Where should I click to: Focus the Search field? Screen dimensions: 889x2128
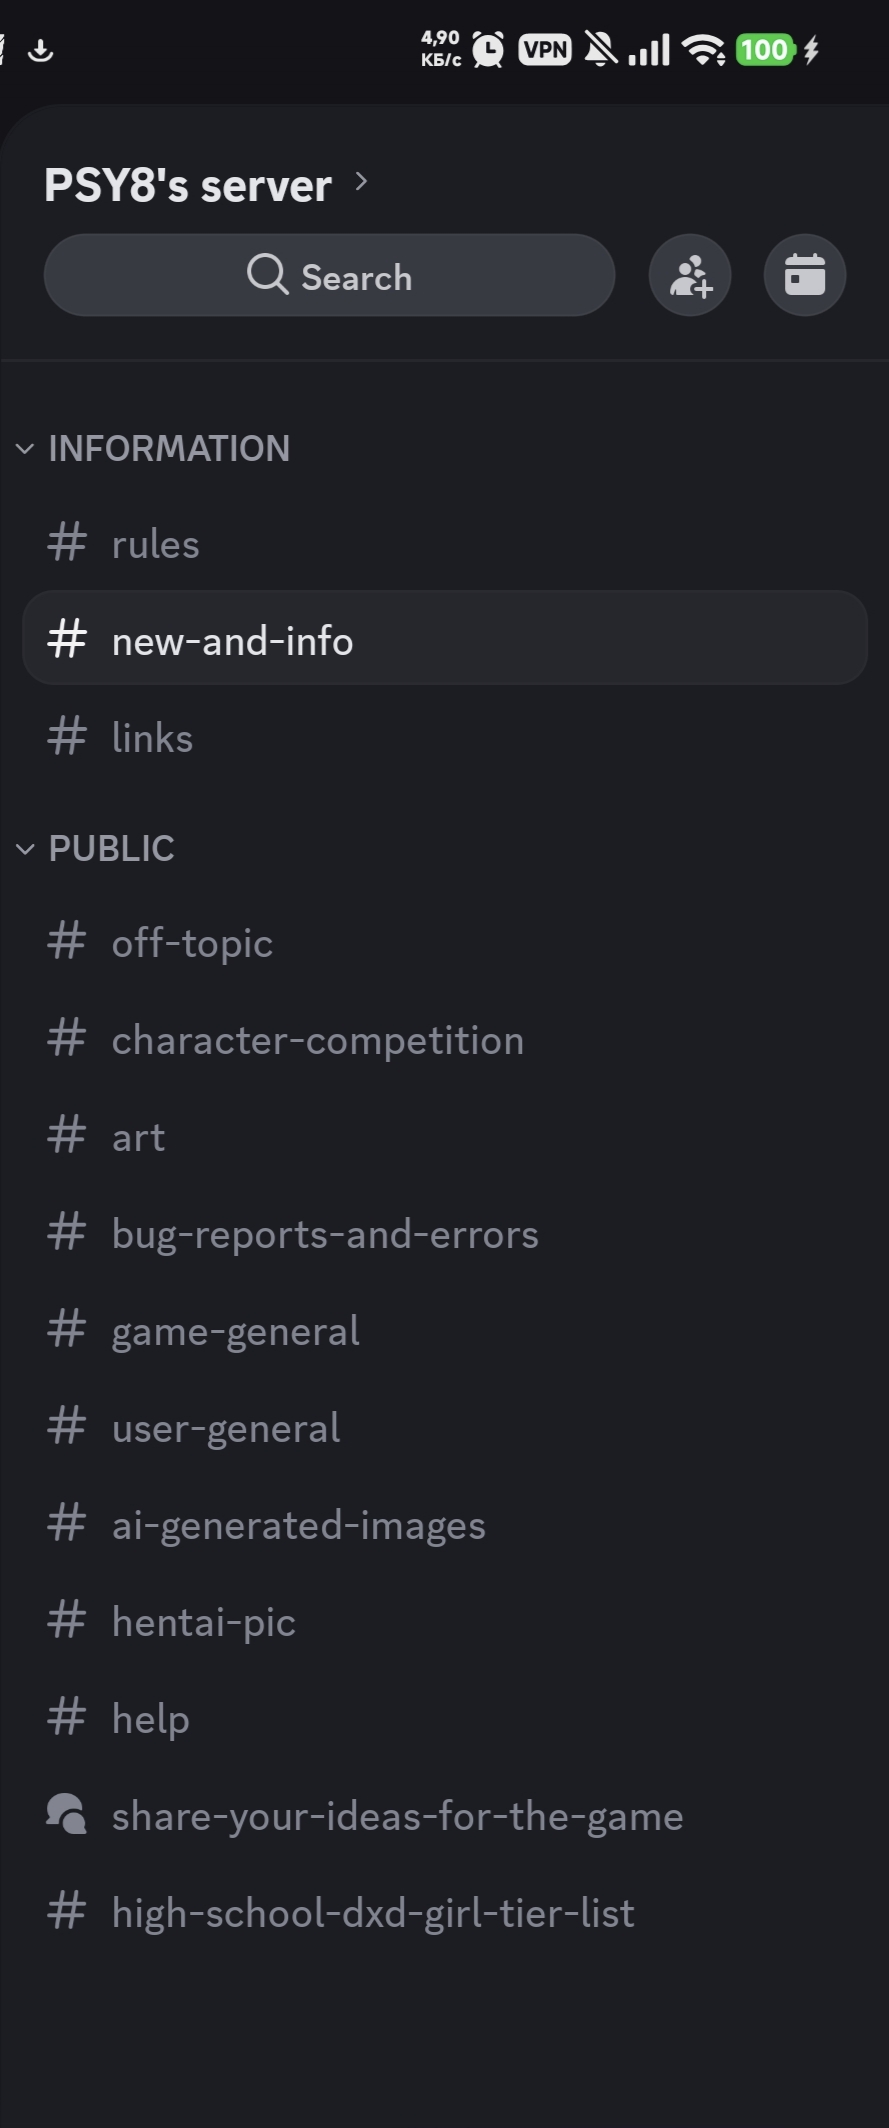click(x=329, y=276)
